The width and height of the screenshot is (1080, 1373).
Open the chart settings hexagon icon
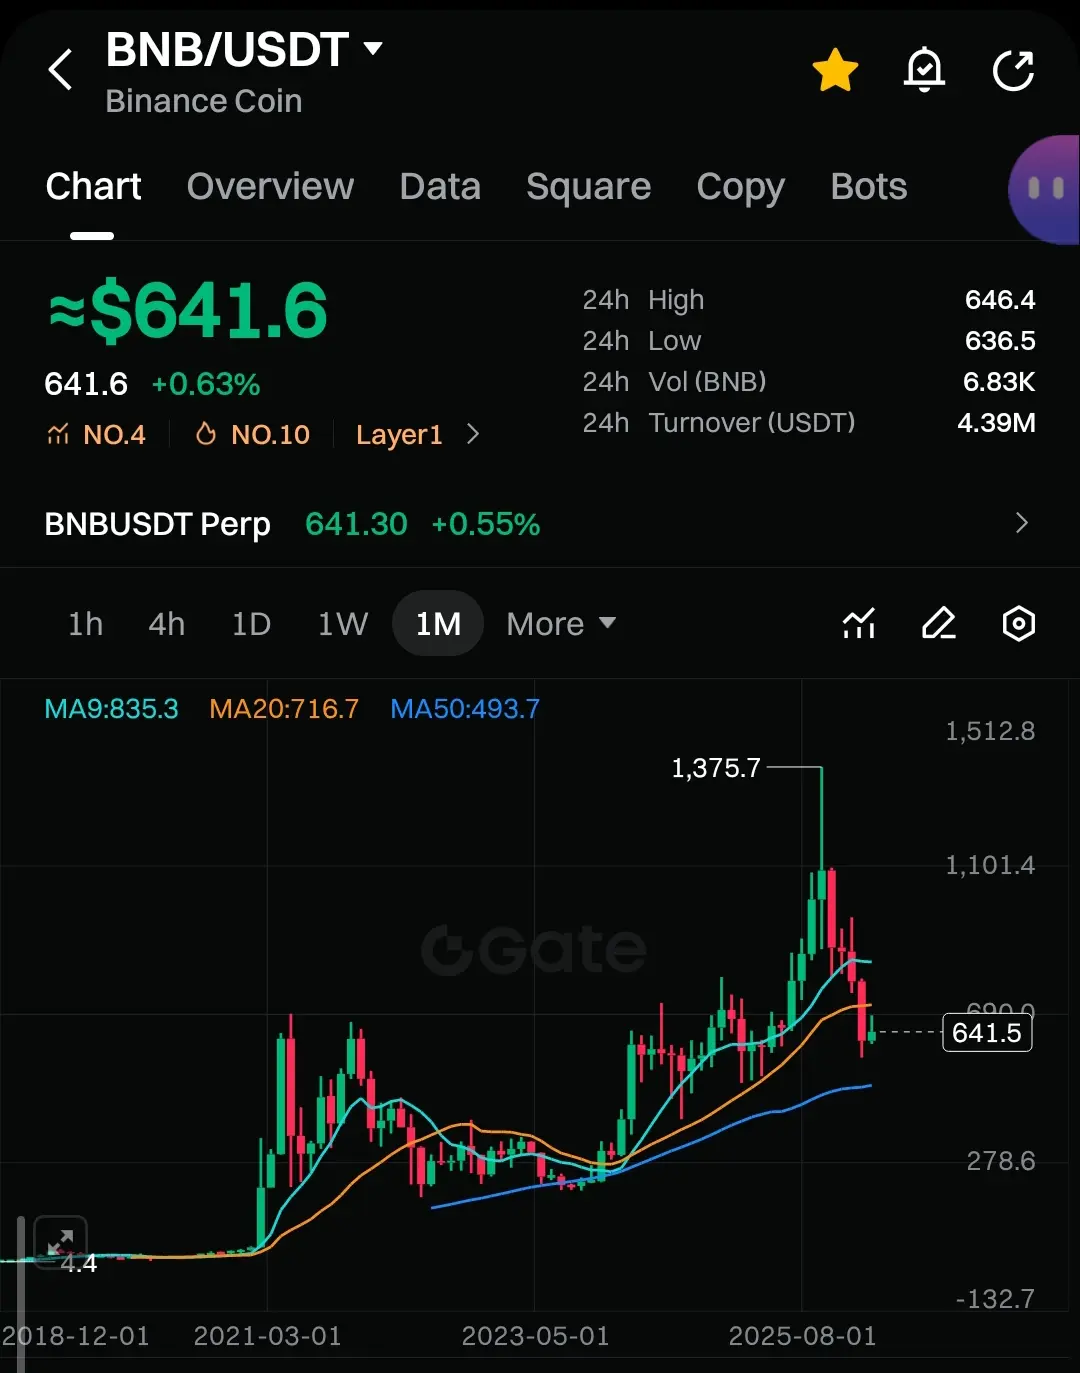coord(1018,623)
